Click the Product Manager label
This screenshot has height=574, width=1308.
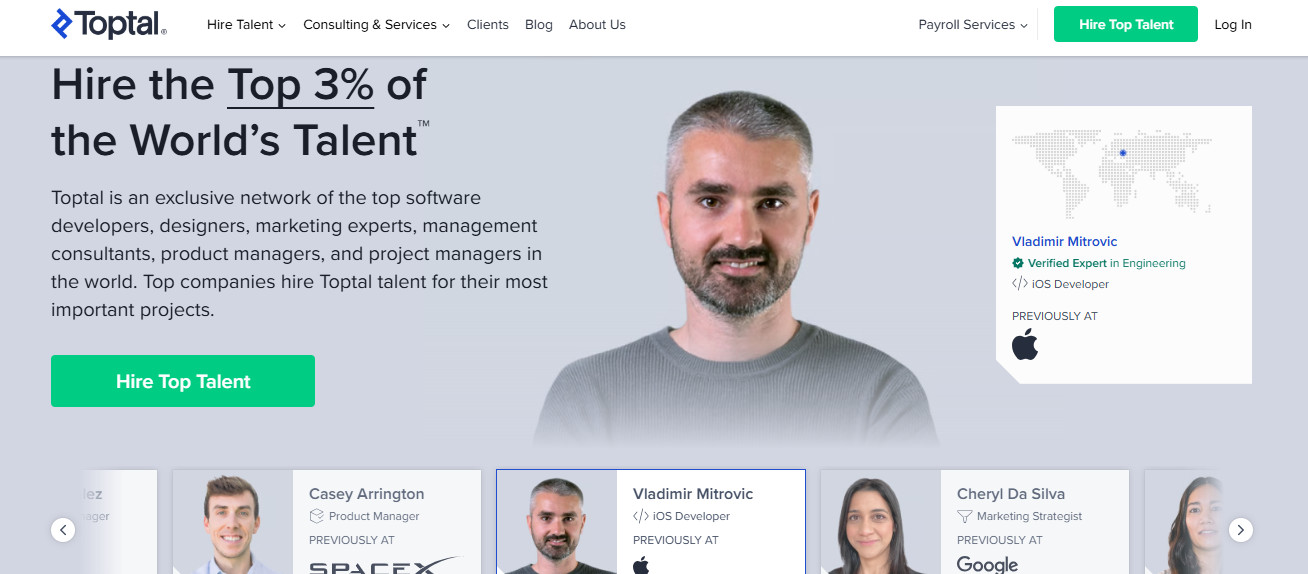(x=374, y=517)
